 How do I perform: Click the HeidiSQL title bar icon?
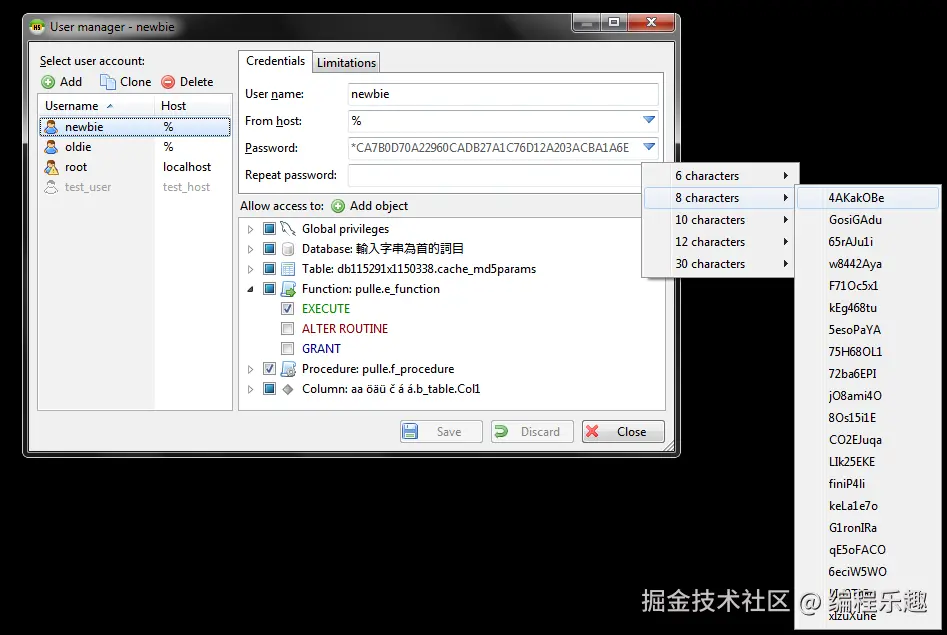pyautogui.click(x=37, y=27)
